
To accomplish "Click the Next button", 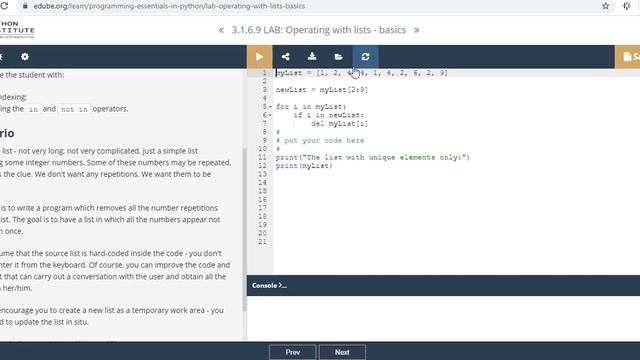I will tap(342, 352).
